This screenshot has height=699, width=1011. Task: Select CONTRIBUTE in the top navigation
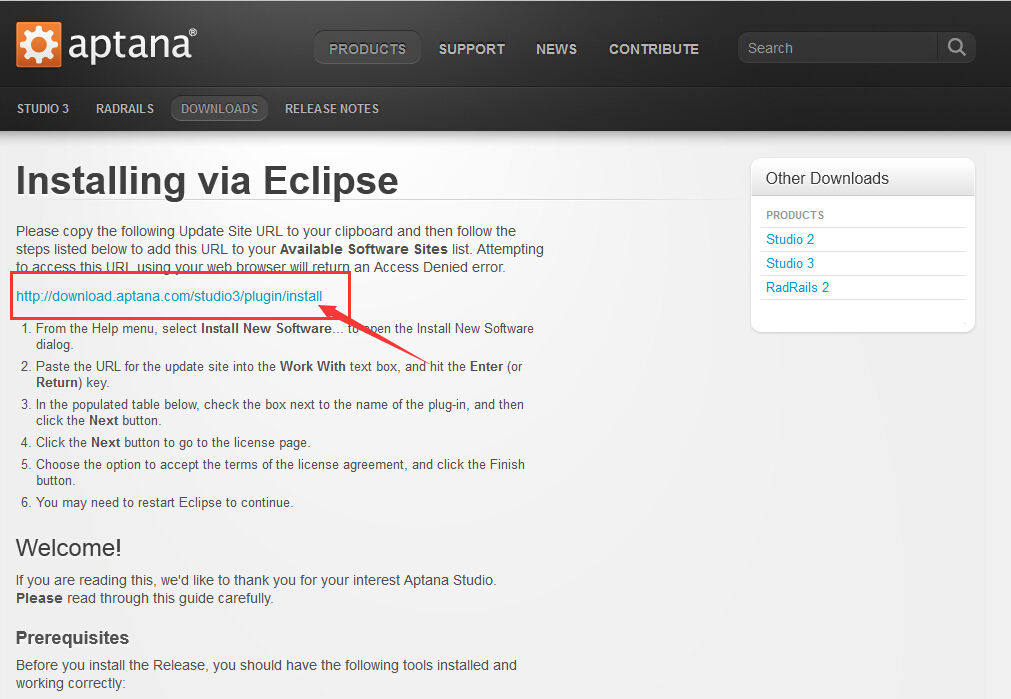(x=653, y=49)
